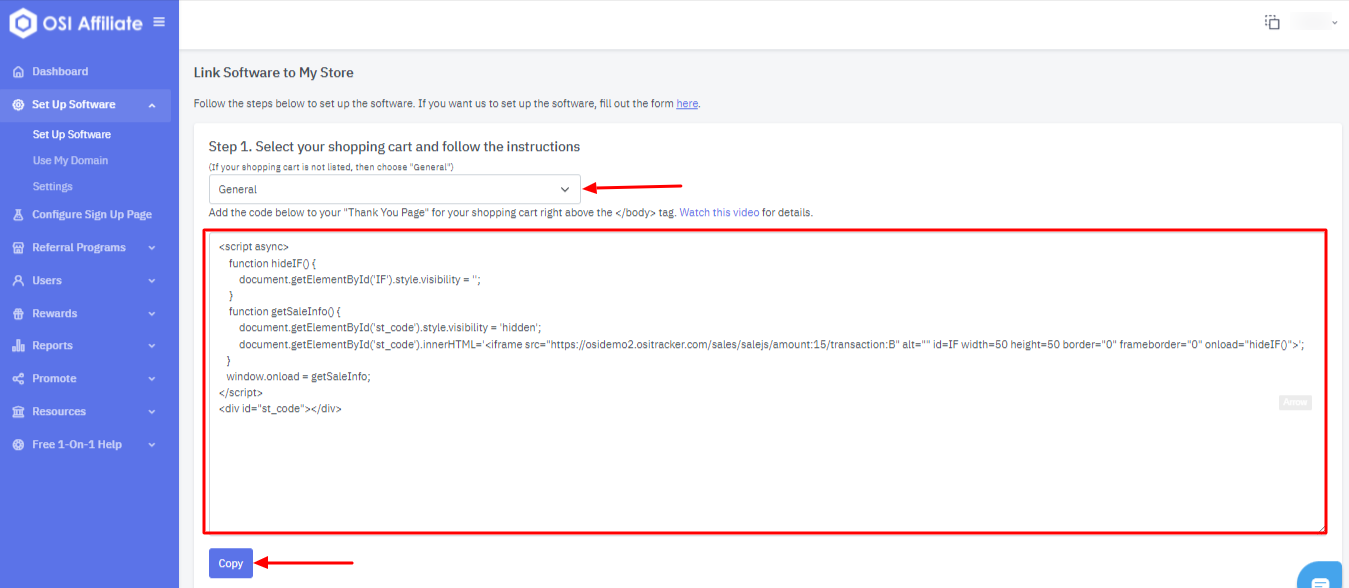Open Configure Sign Up Page
This screenshot has height=588, width=1349.
click(92, 215)
